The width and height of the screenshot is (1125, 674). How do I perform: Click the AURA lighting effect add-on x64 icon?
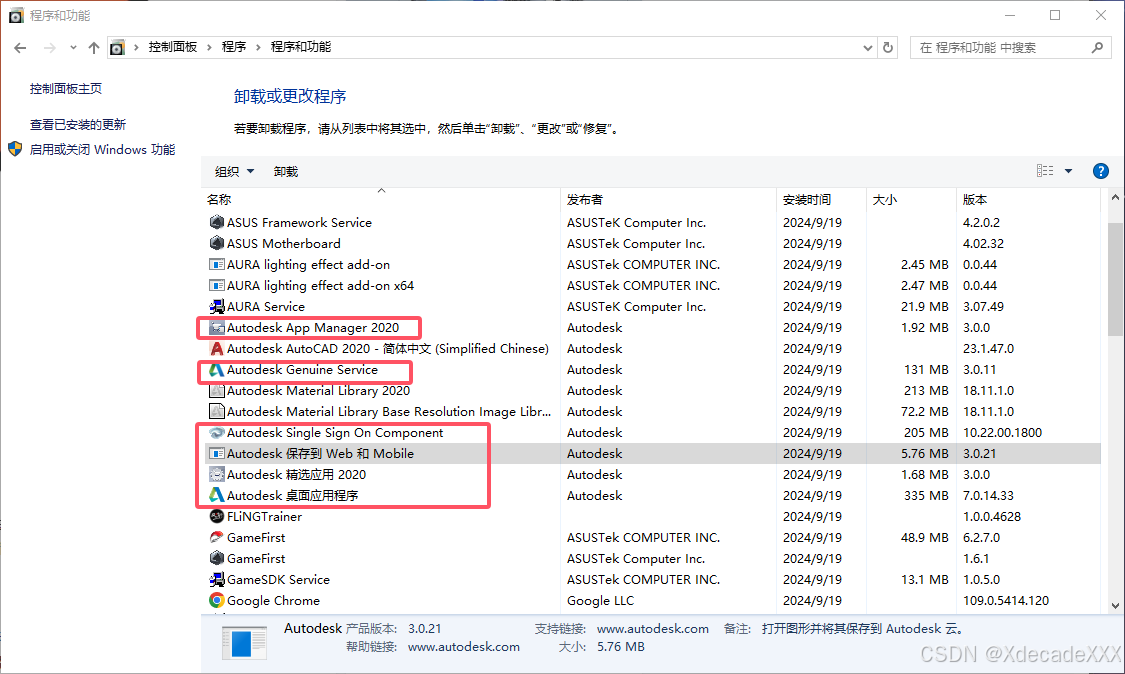[216, 286]
